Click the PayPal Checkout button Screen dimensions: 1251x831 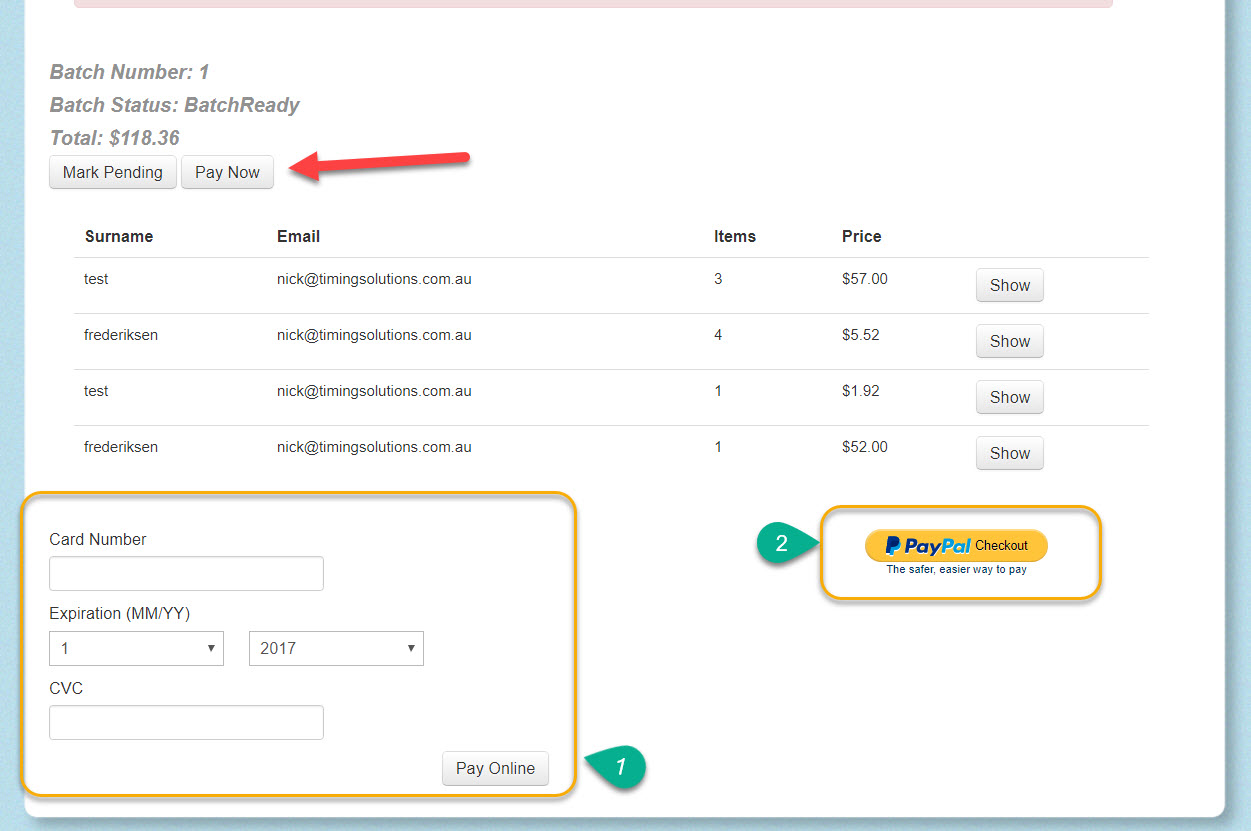click(956, 545)
